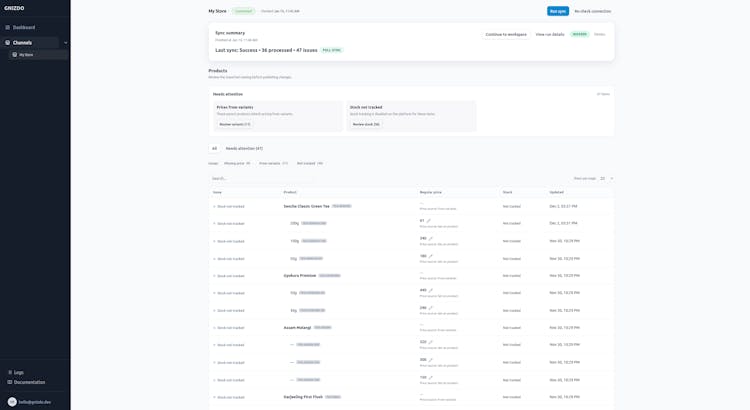Toggle the From variants issue filter
This screenshot has height=410, width=750.
coord(273,163)
